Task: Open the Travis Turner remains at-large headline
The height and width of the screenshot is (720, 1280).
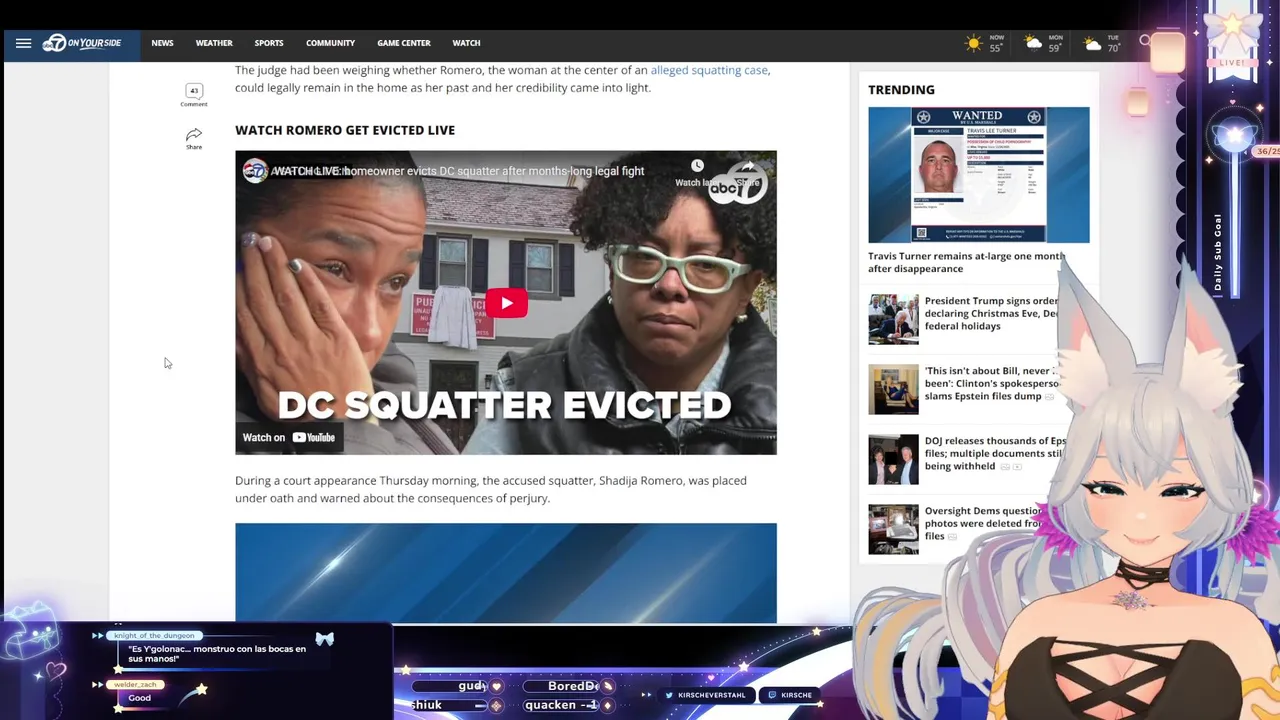Action: coord(967,262)
